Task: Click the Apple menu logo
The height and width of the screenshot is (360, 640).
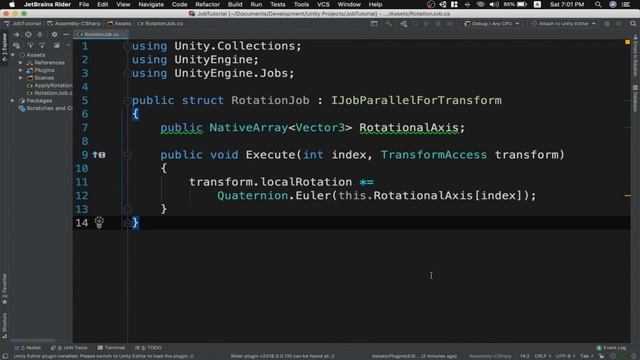Action: [x=12, y=4]
